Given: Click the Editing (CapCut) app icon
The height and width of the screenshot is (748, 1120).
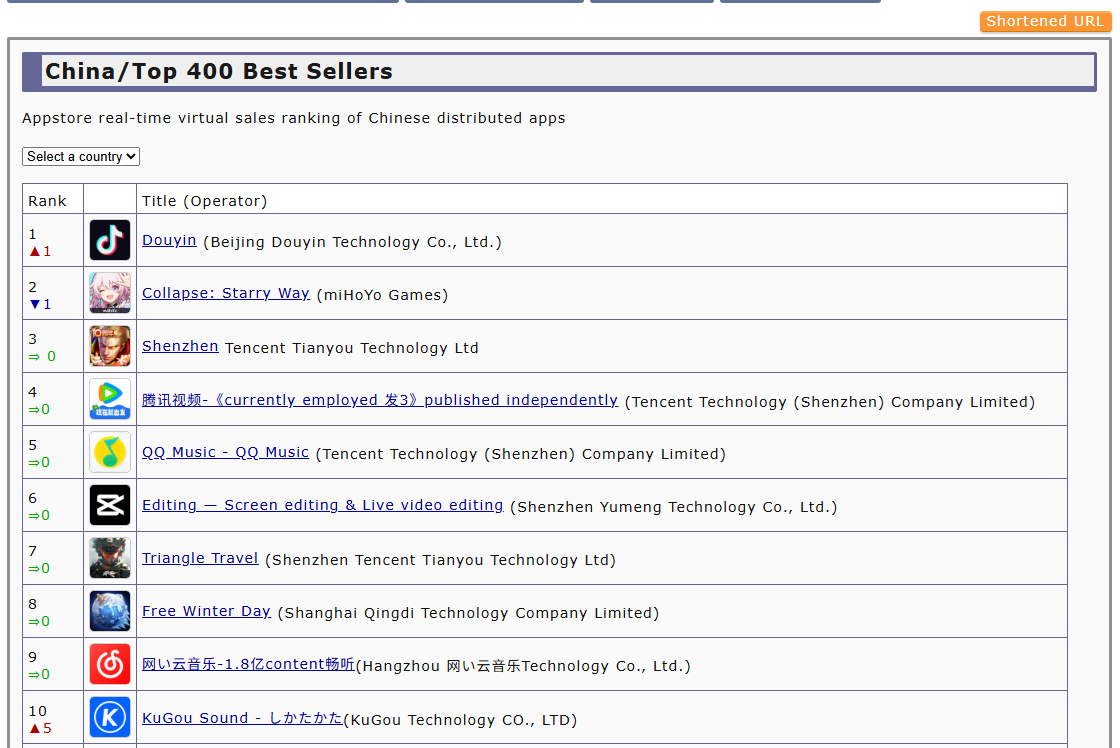Looking at the screenshot, I should 110,505.
